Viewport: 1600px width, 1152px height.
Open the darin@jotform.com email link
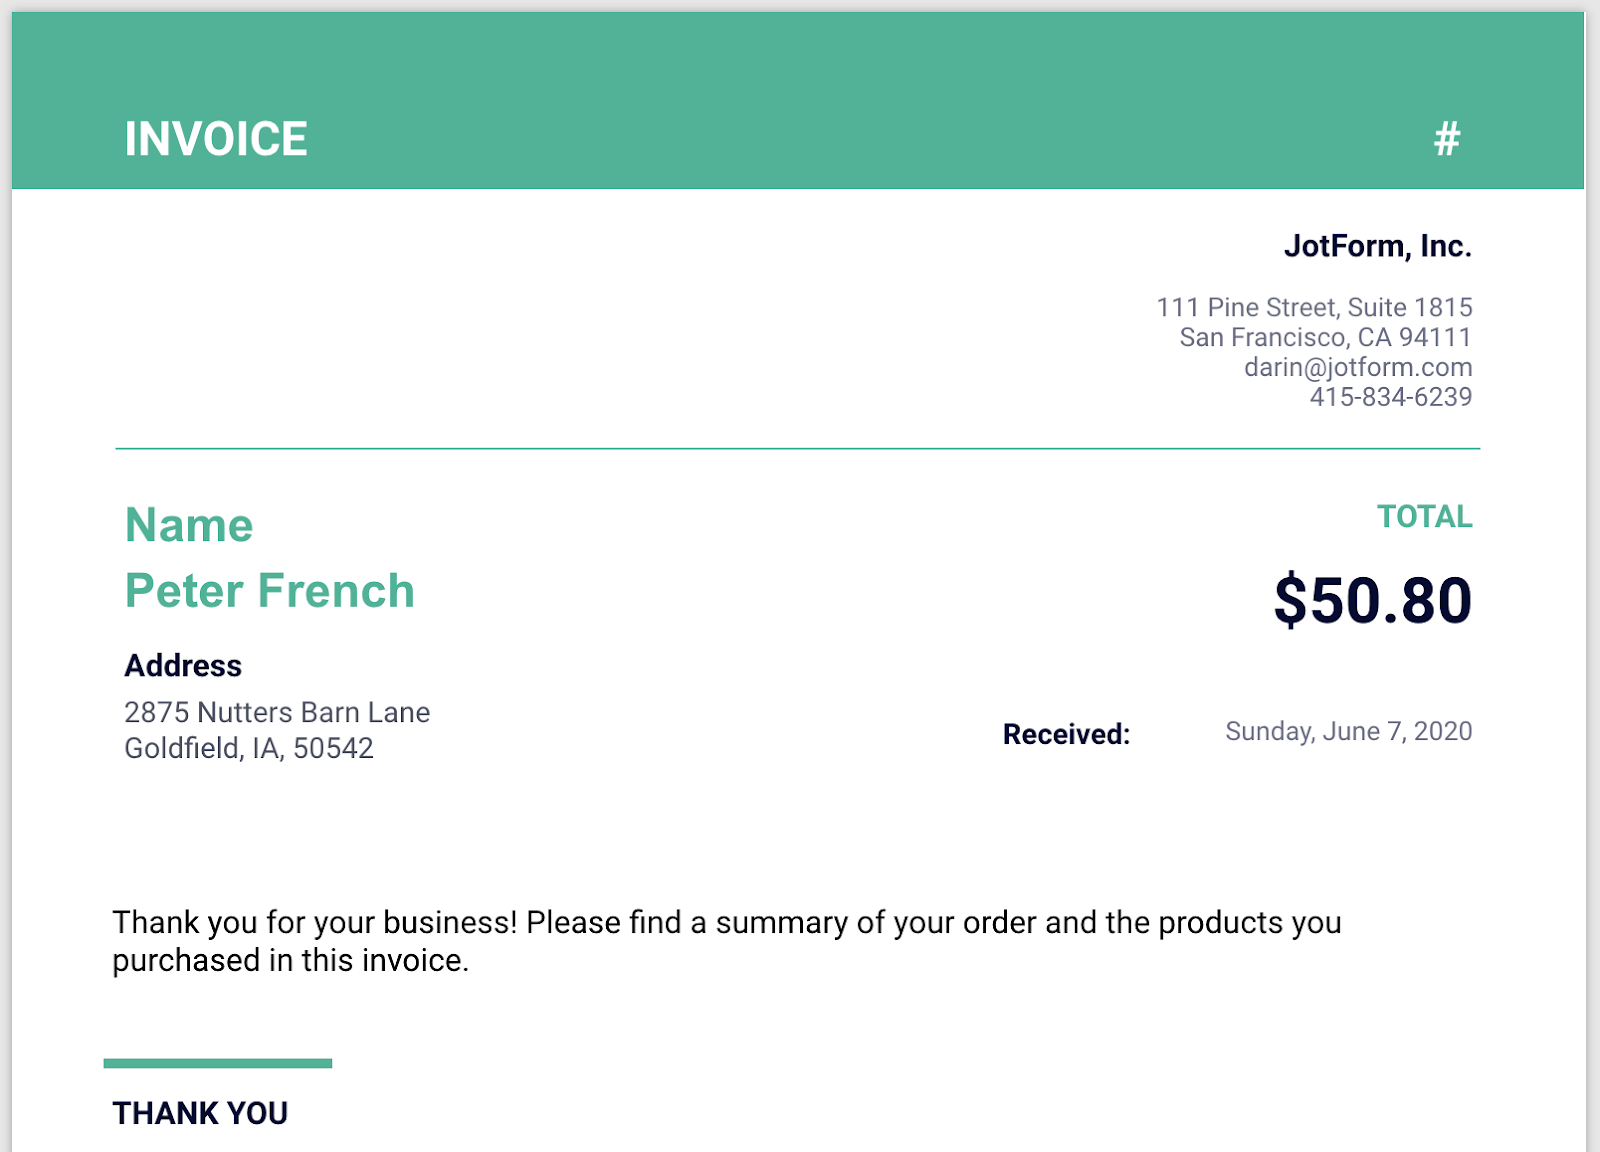pos(1357,367)
